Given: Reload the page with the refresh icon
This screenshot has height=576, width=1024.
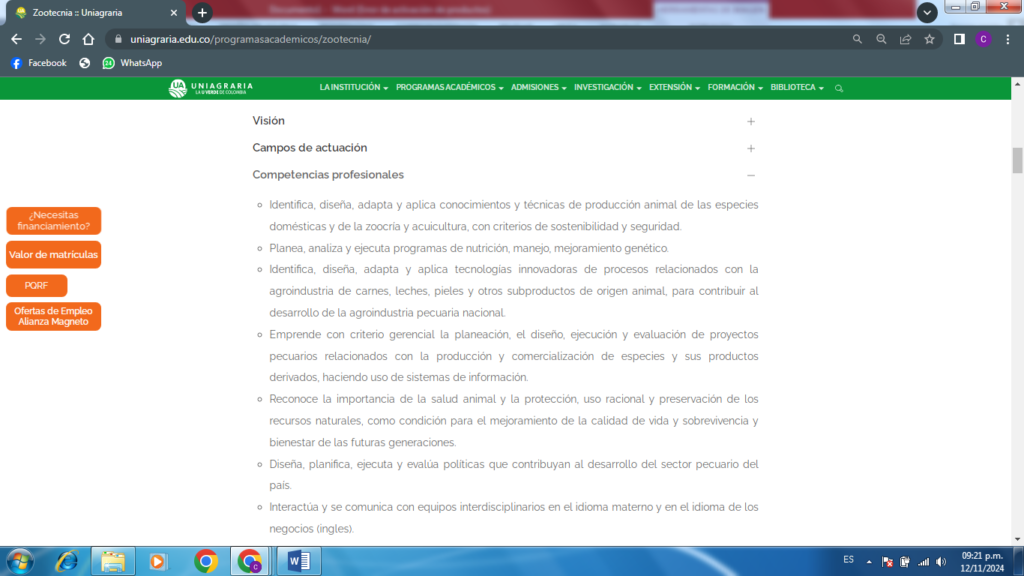Looking at the screenshot, I should click(x=64, y=39).
